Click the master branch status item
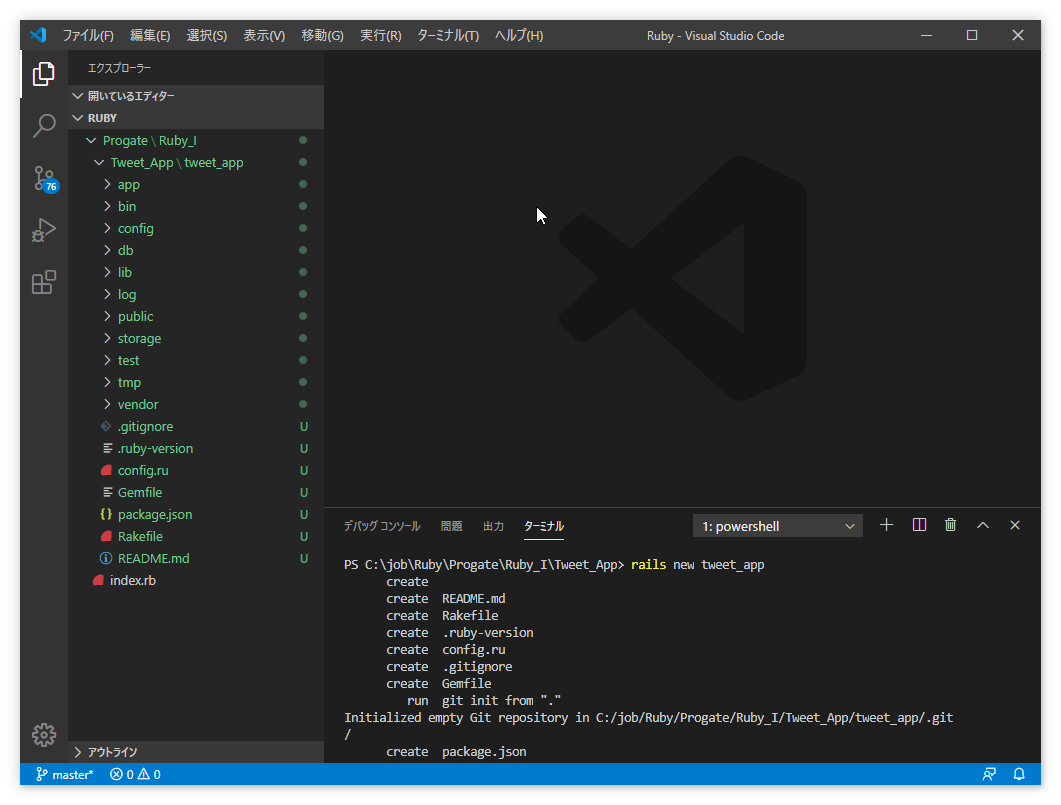Screen dimensions: 1061x805 point(65,774)
